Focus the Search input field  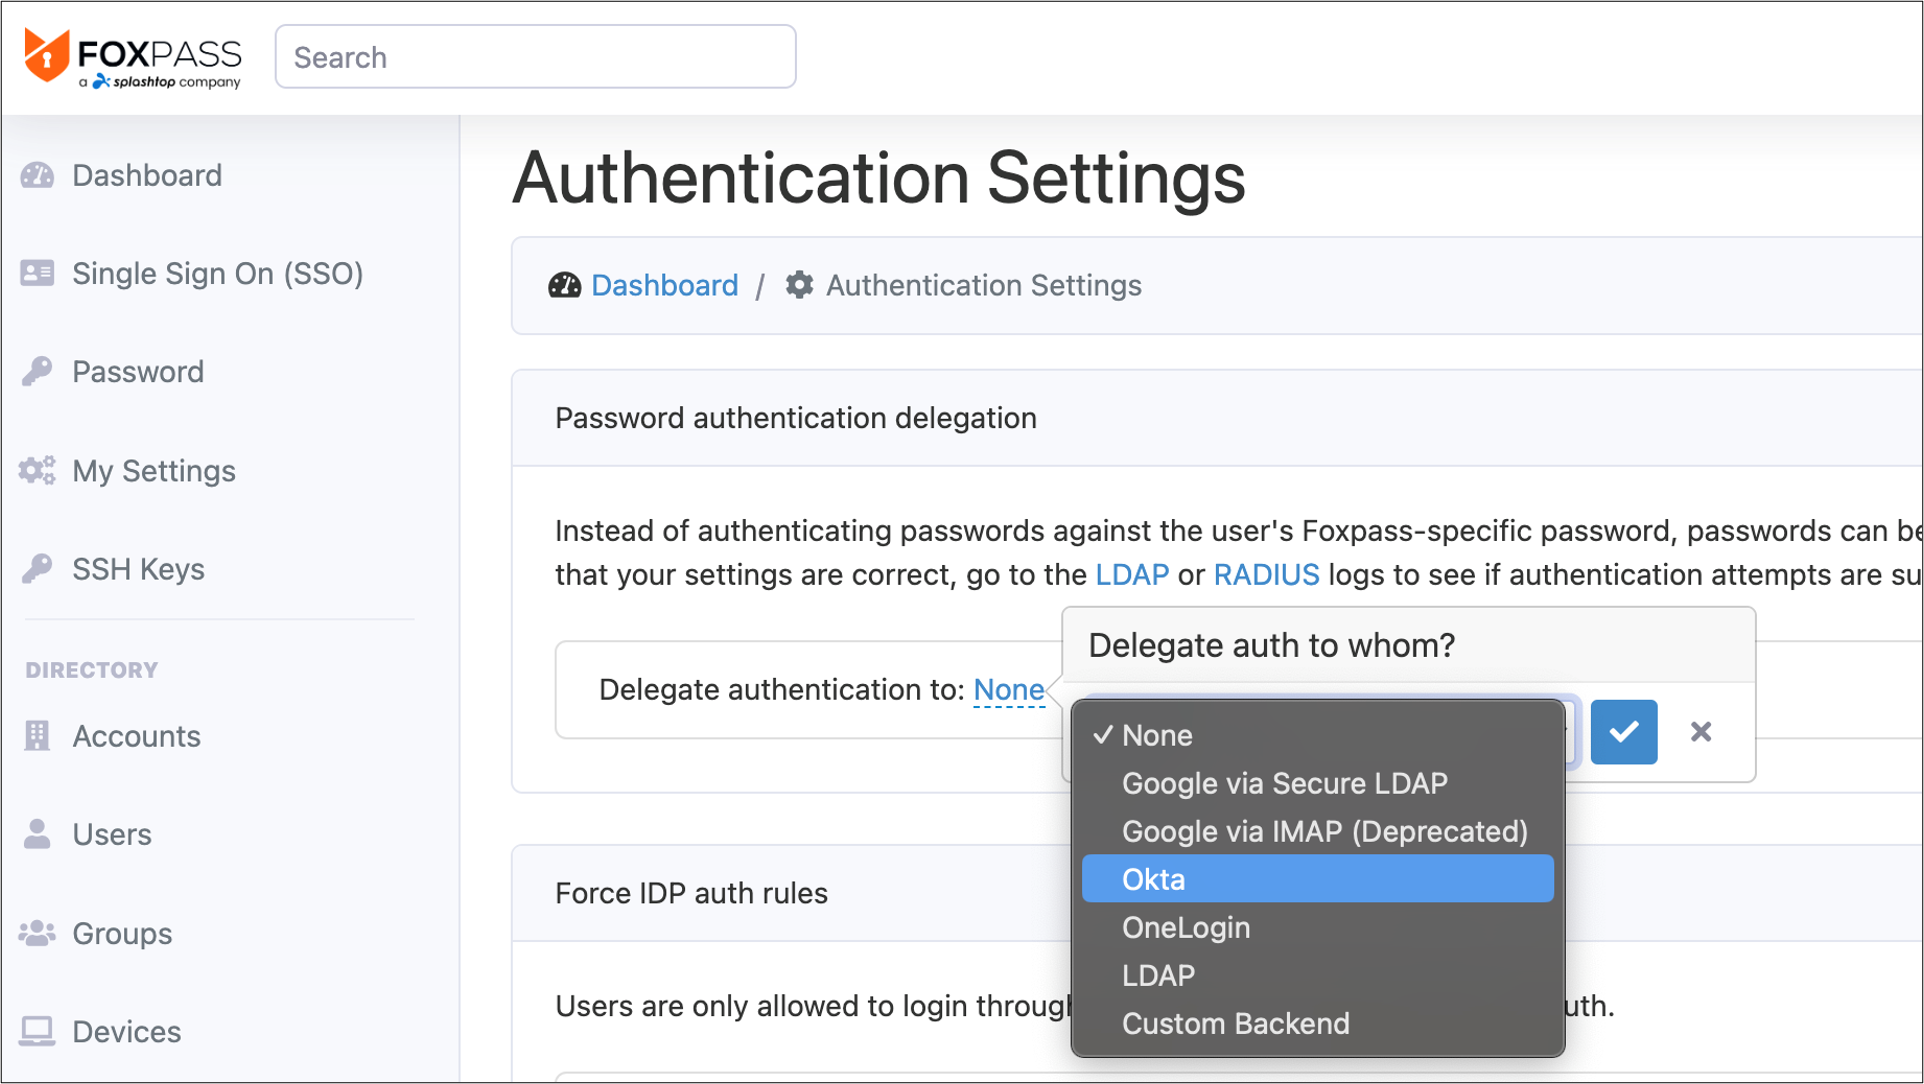(535, 57)
